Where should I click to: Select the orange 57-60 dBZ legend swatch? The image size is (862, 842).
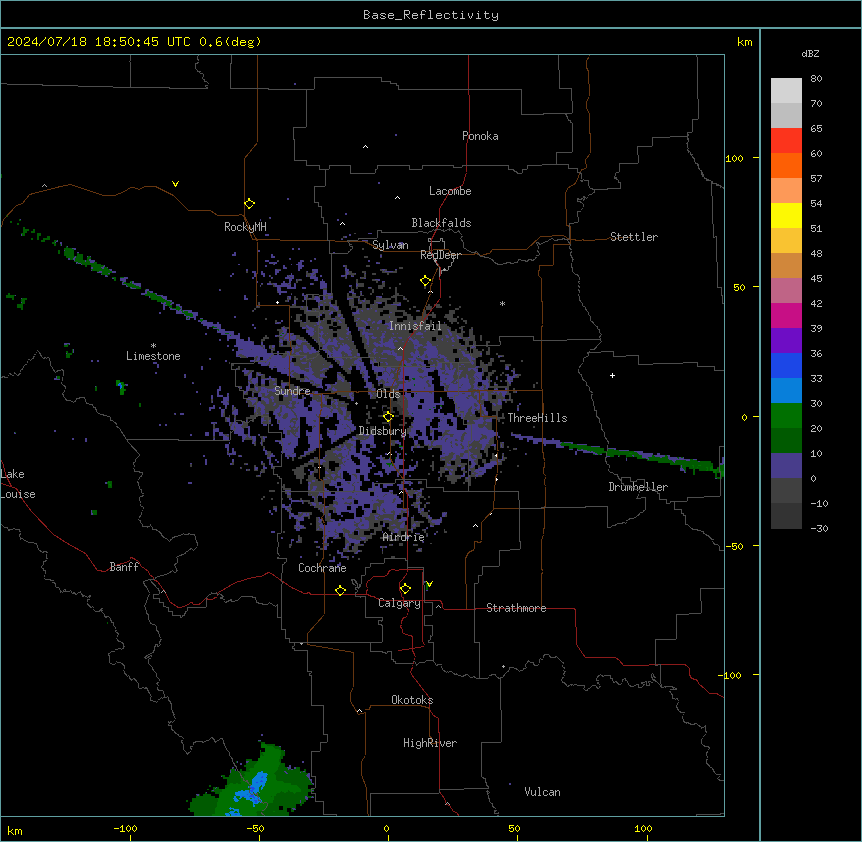coord(786,165)
